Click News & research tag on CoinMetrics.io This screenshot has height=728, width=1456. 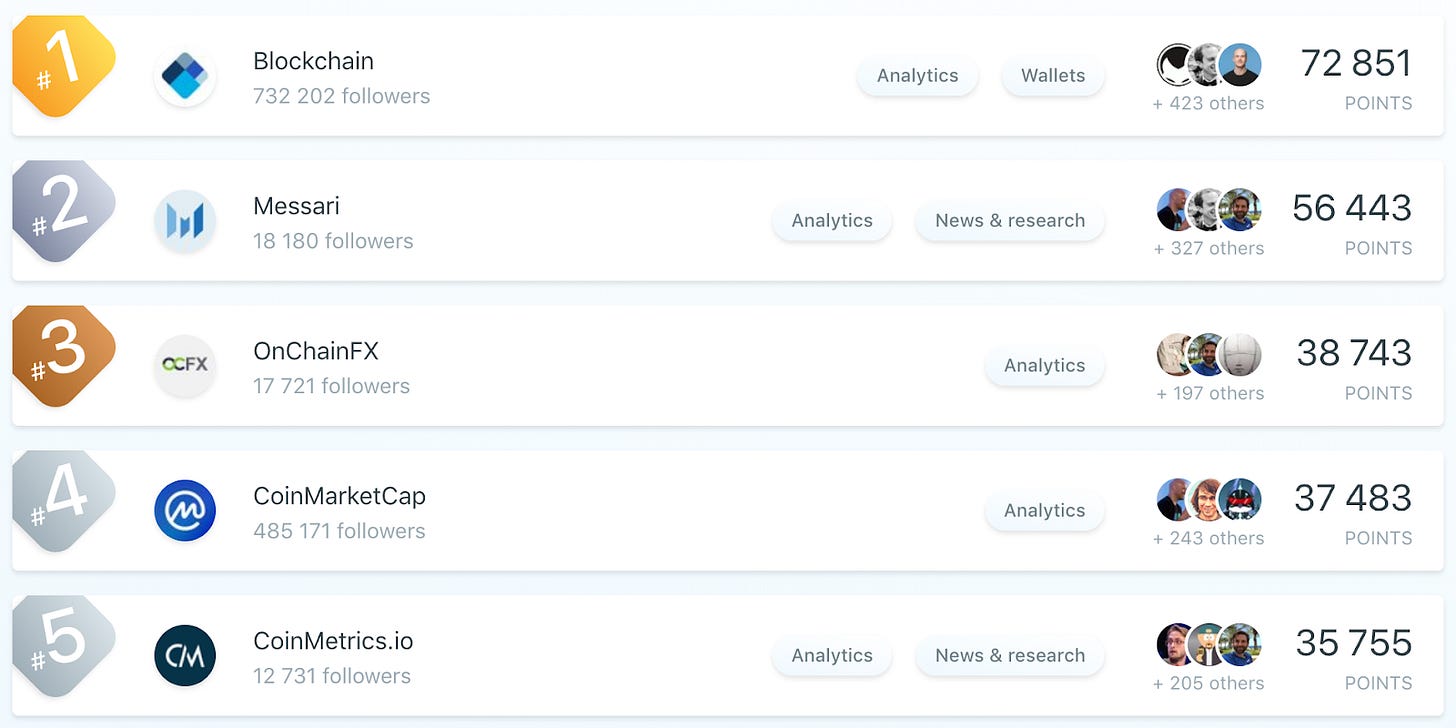tap(1010, 656)
